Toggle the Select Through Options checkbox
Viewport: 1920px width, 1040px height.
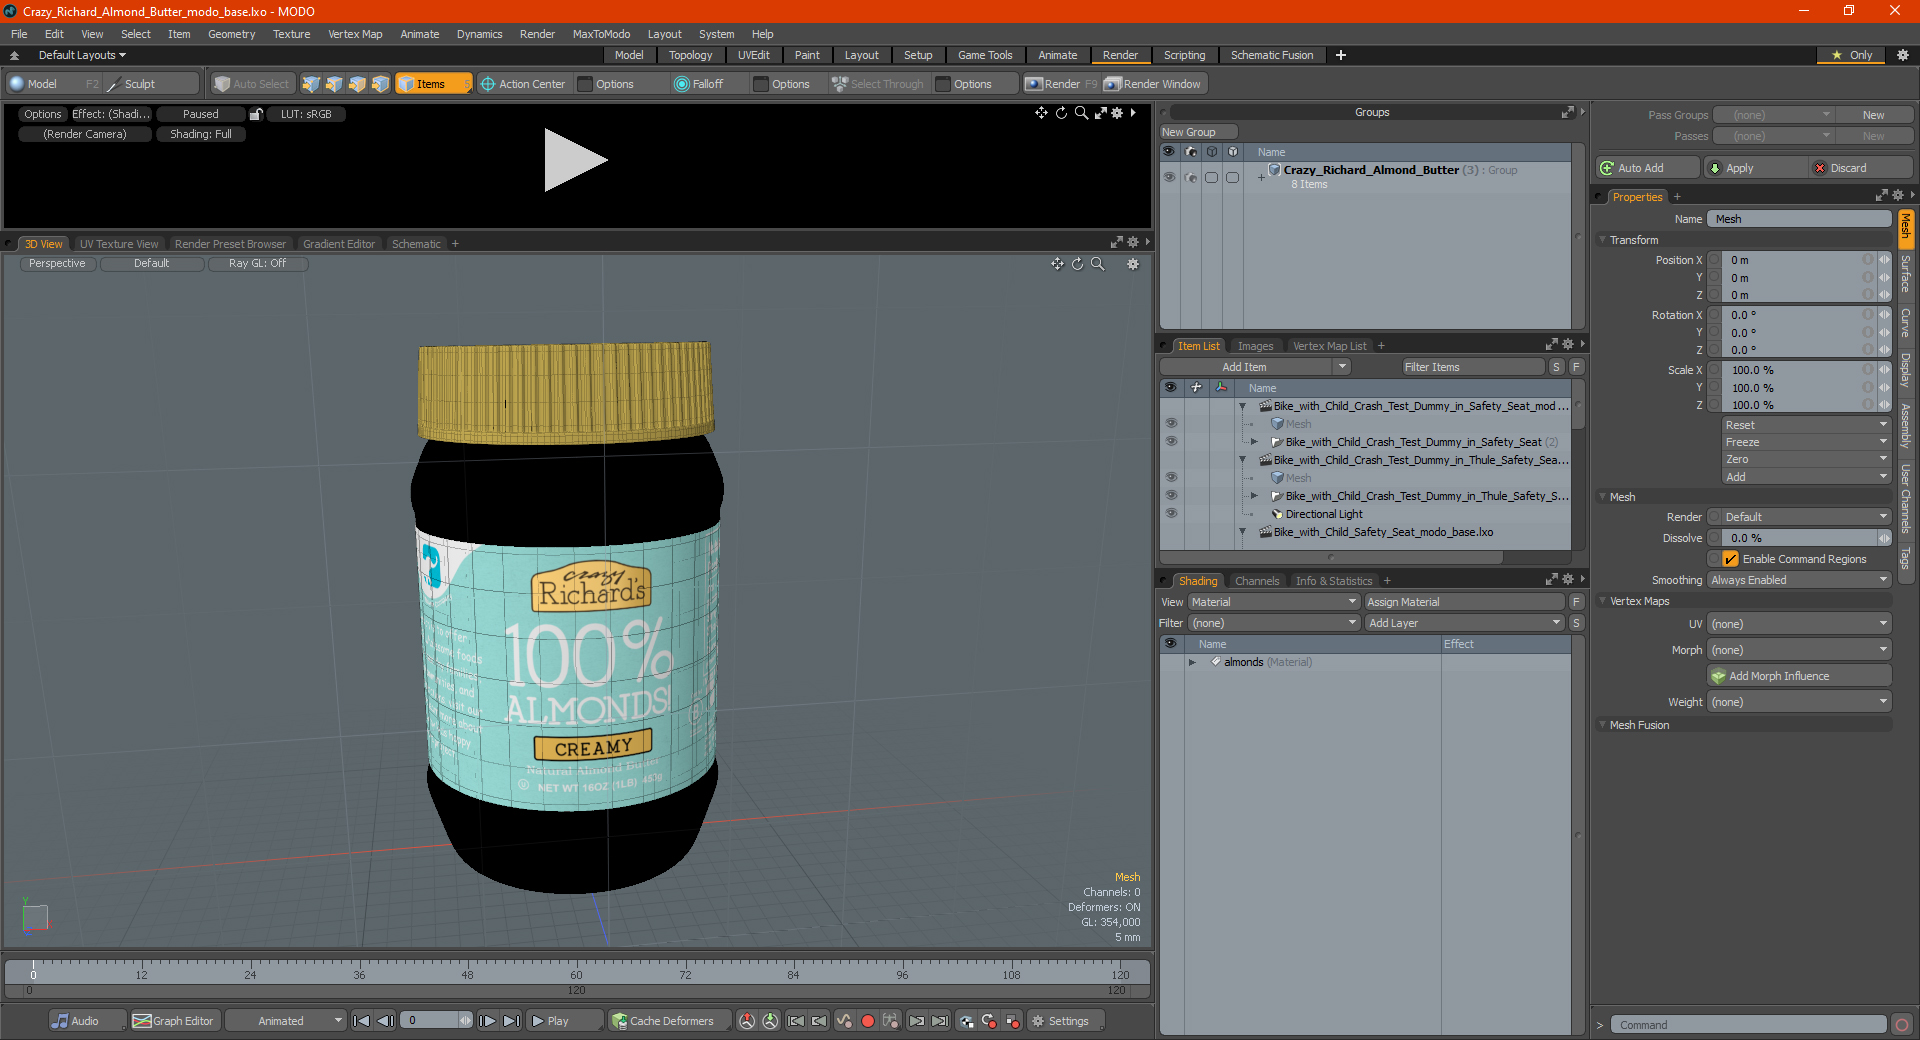[943, 84]
